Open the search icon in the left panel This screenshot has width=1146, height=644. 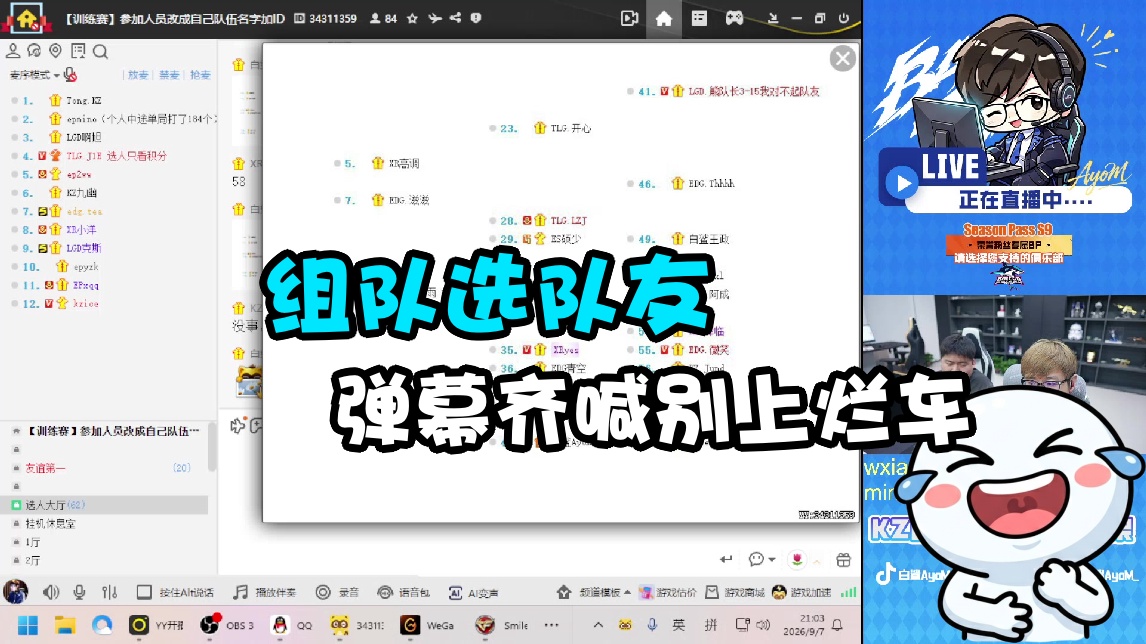[x=100, y=51]
